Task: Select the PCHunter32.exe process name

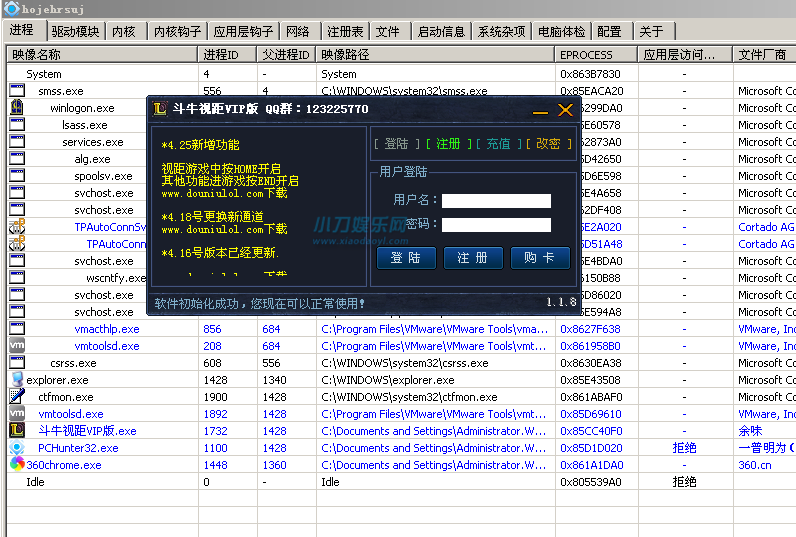Action: 78,448
